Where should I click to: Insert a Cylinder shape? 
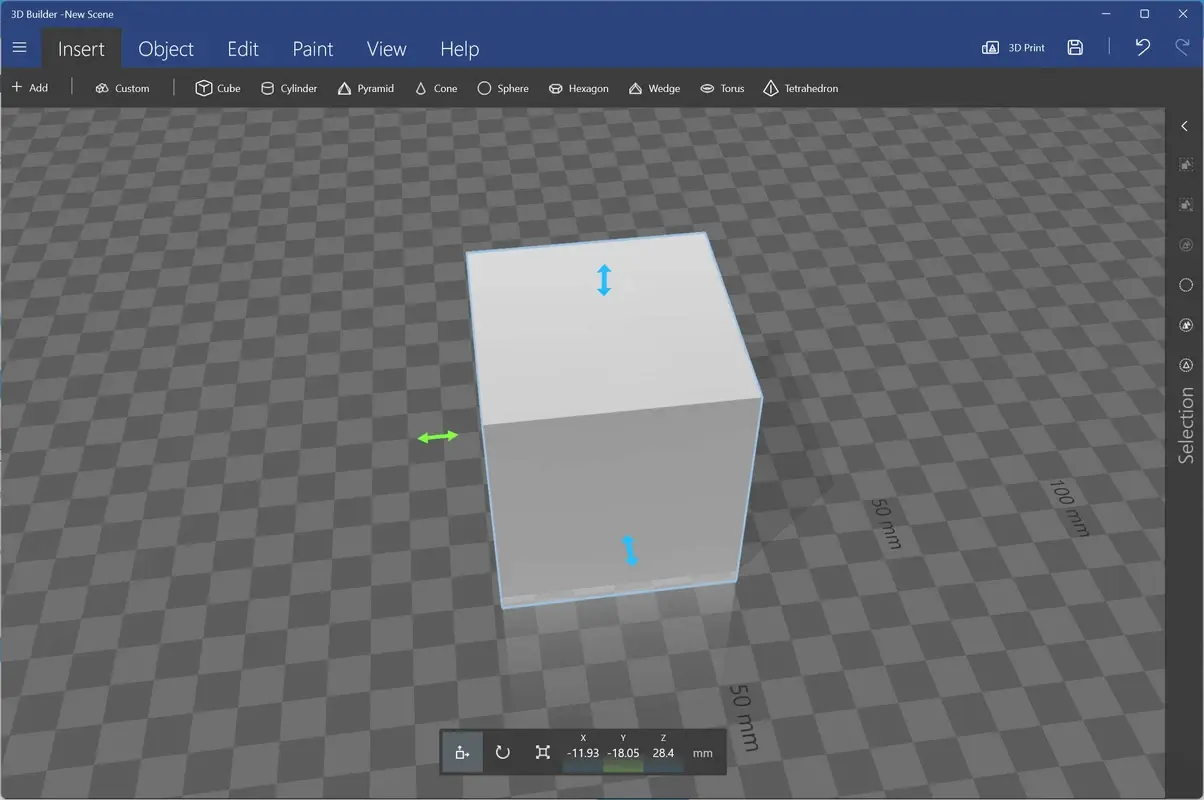(x=289, y=88)
